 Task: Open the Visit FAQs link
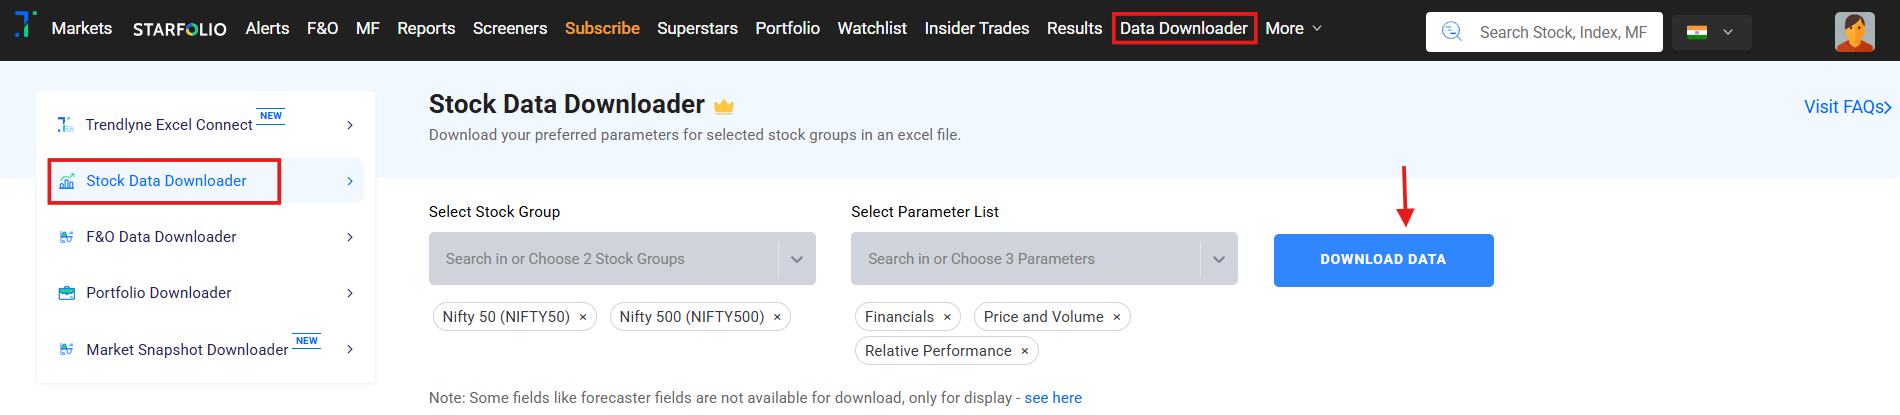[1846, 107]
